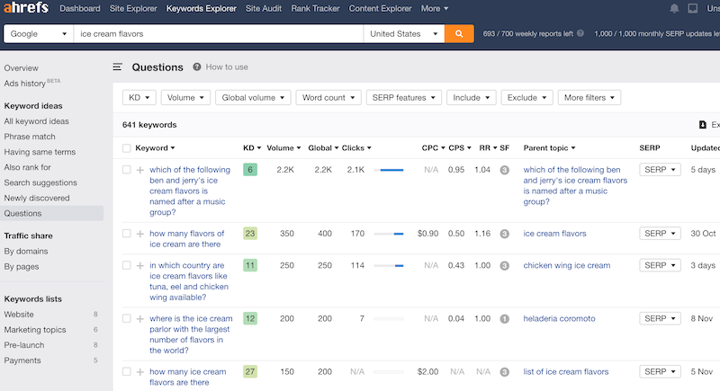Viewport: 720px width, 391px height.
Task: Open the Global volume filter dropdown
Action: (x=253, y=97)
